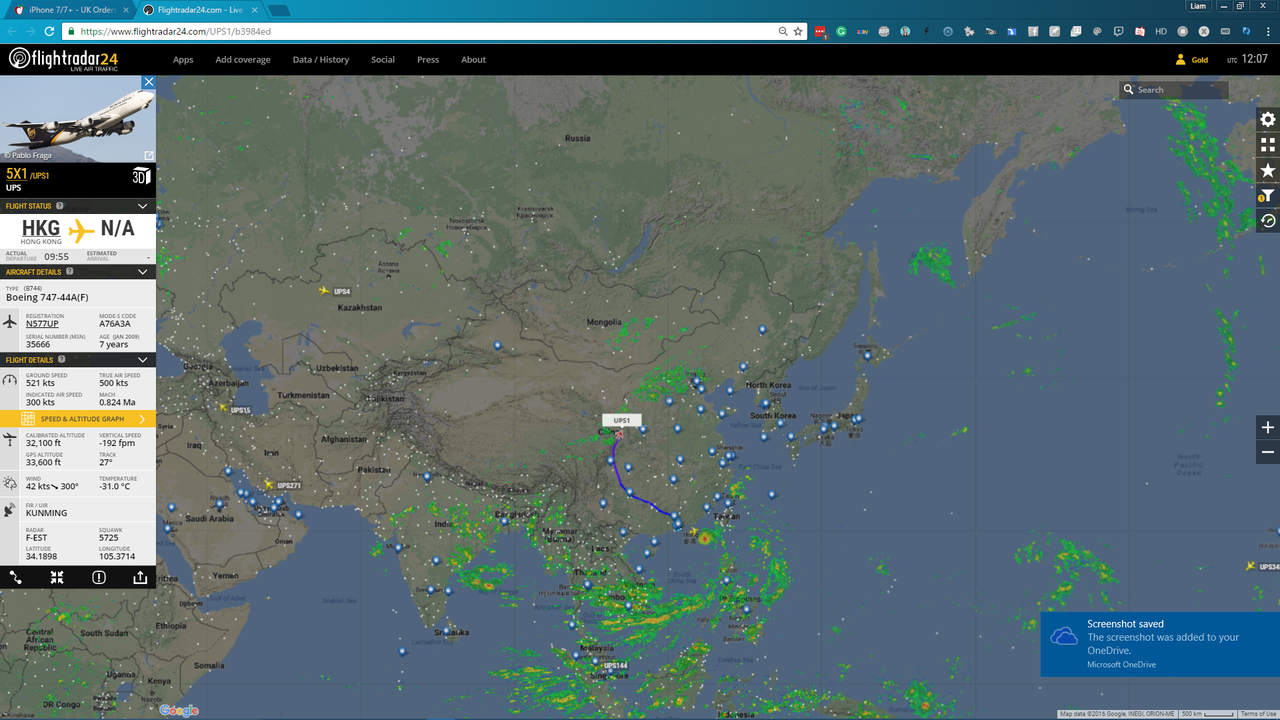Open 3D view of the flight
The height and width of the screenshot is (720, 1280).
point(141,177)
